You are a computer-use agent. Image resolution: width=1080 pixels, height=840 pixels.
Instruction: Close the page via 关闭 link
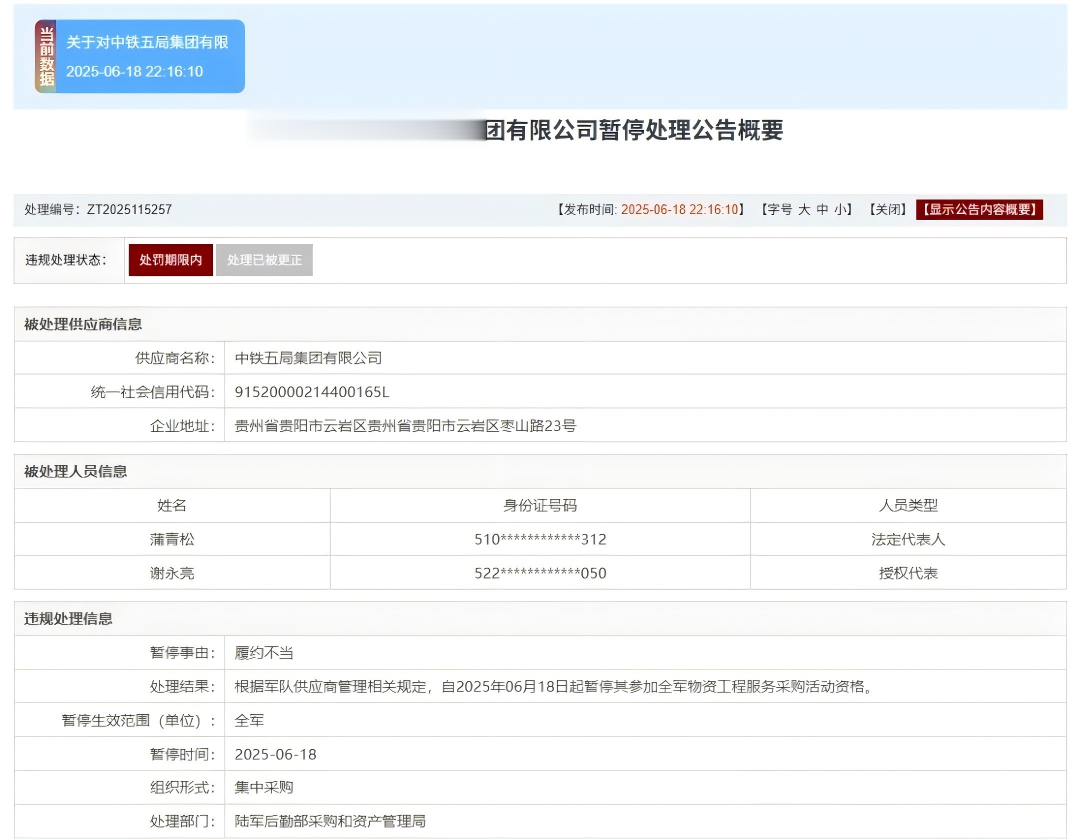coord(888,209)
